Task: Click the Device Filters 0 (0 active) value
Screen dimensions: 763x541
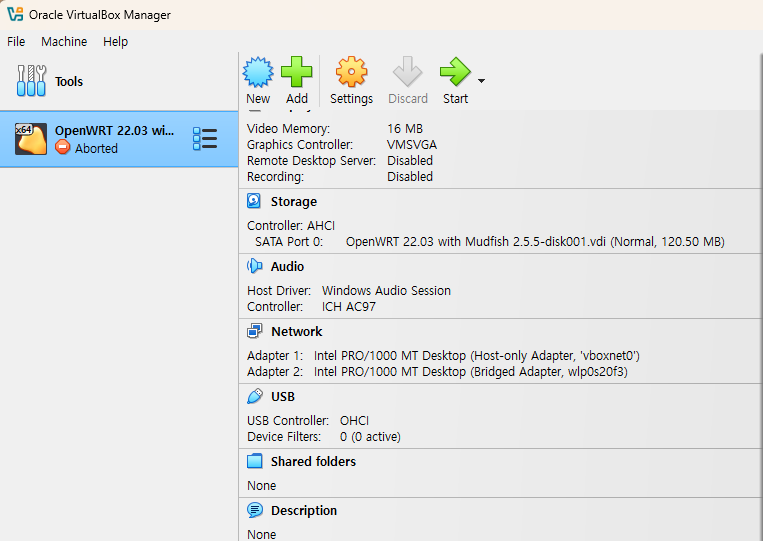Action: pyautogui.click(x=370, y=437)
